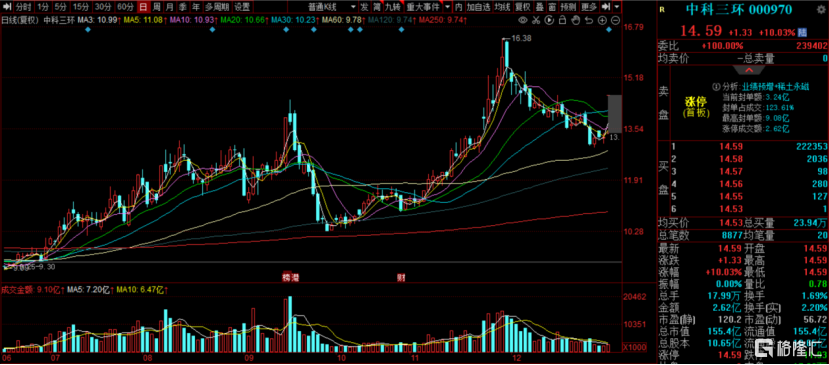Viewport: 829px width, 365px height.
Task: Click the arrow-to-bar icon in top toolbar
Action: [x=606, y=7]
